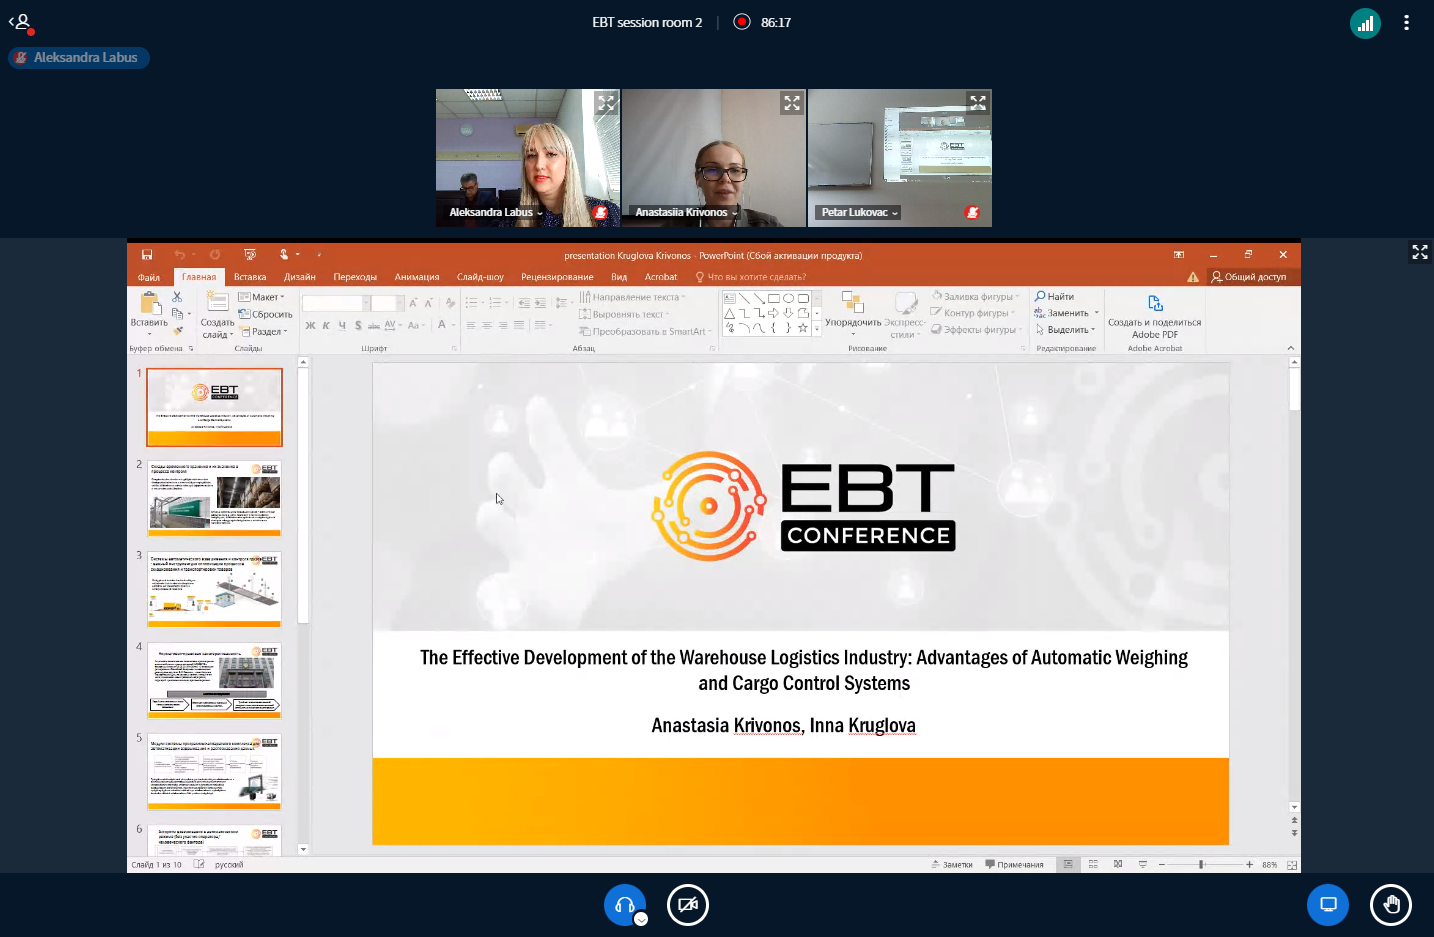
Task: Enlarge Petar Lukovac's video to fullscreen
Action: 978,103
